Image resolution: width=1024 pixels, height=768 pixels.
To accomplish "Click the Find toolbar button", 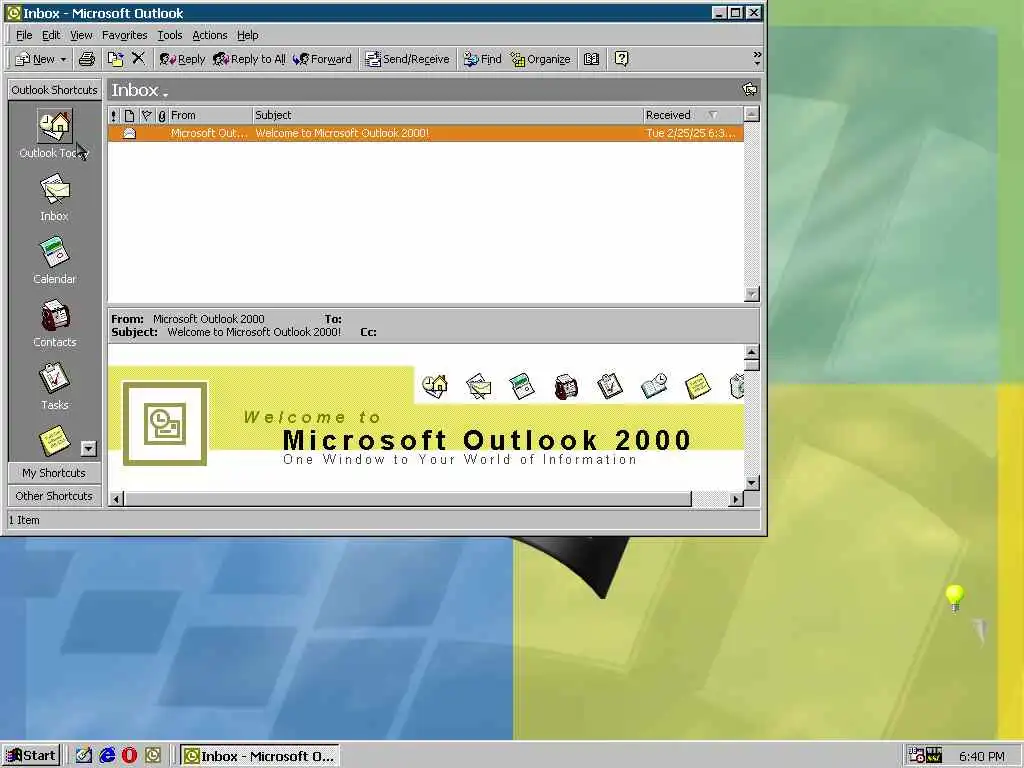I will click(483, 59).
